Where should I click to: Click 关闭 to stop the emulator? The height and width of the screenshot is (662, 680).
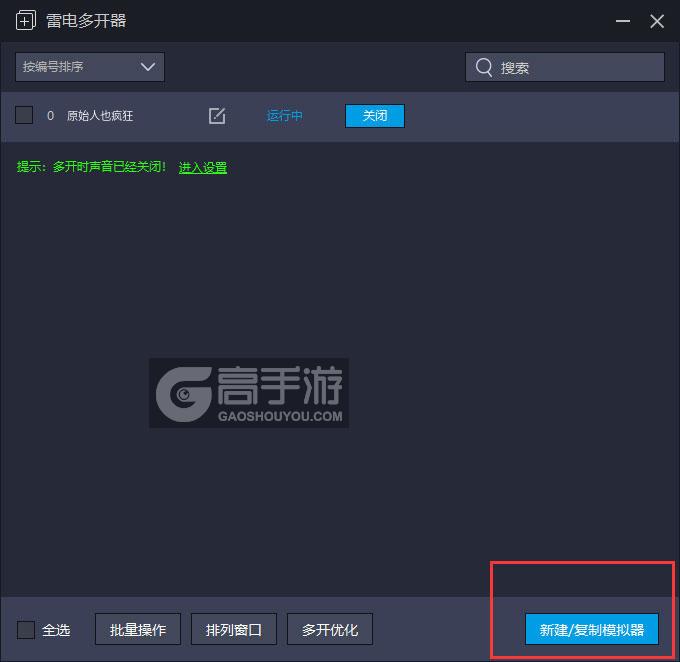(375, 116)
